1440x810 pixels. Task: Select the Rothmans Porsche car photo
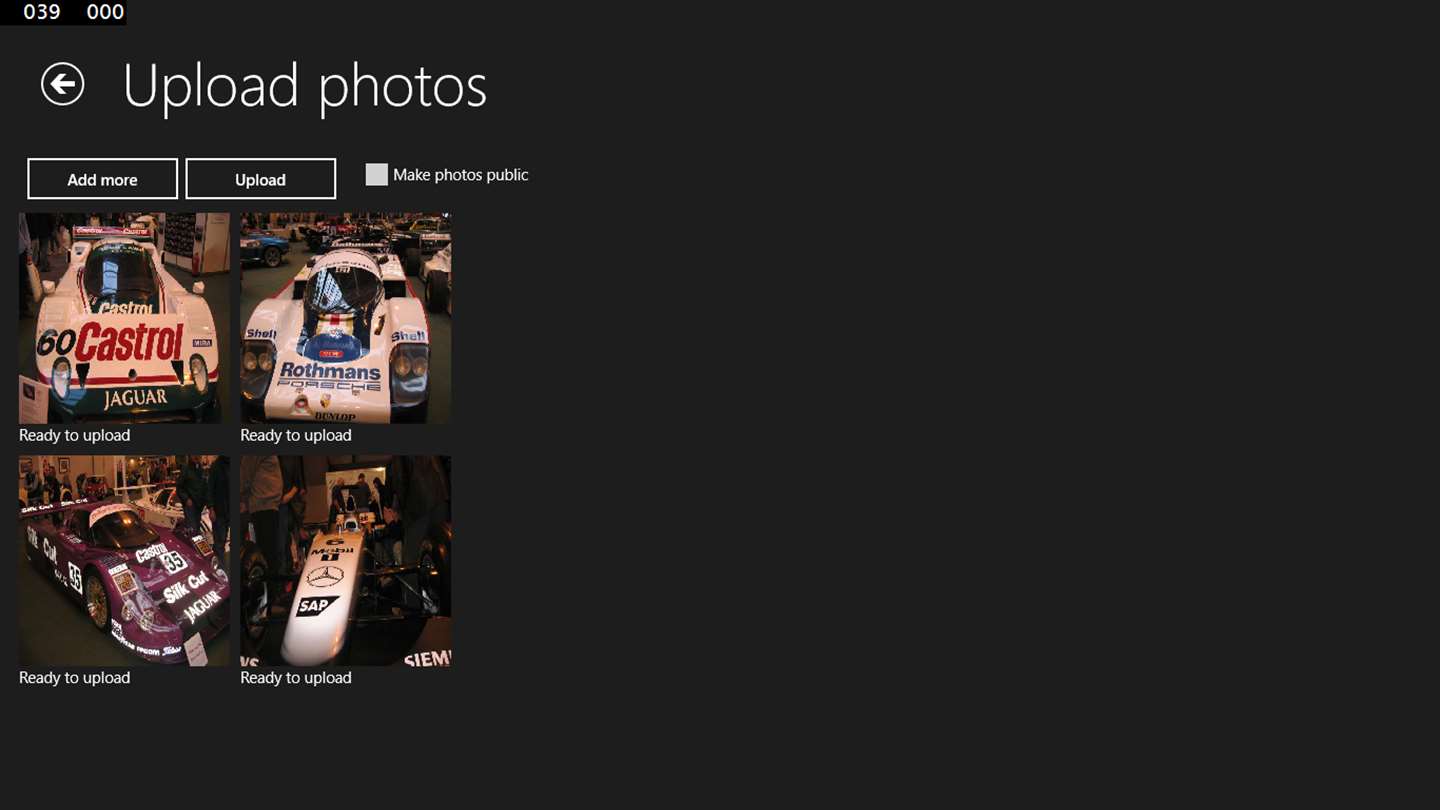(345, 318)
